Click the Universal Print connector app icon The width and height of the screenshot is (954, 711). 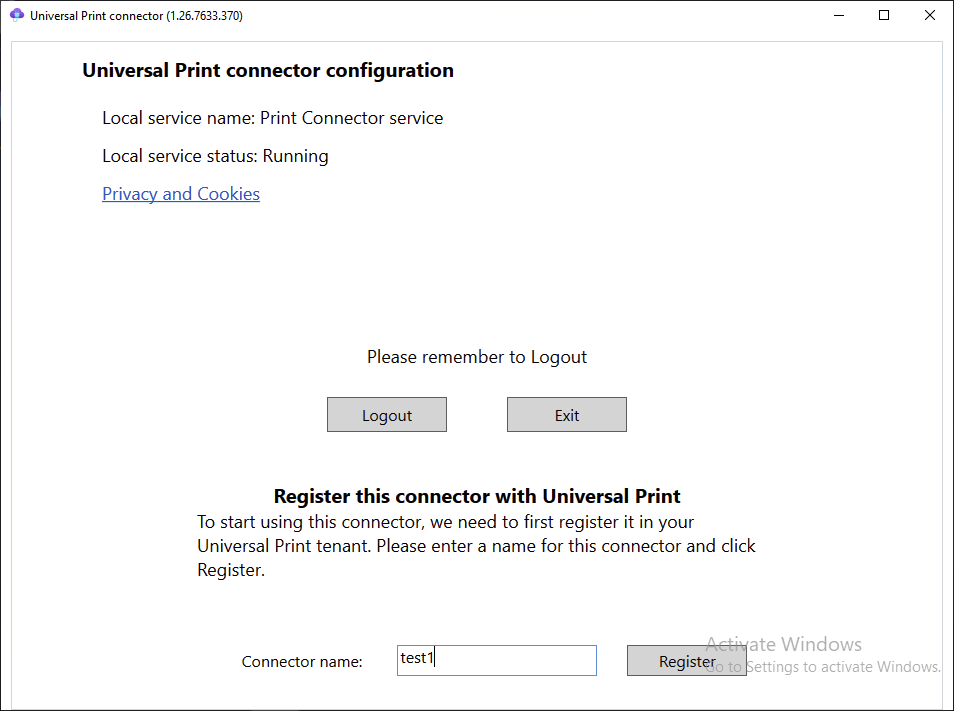tap(16, 15)
